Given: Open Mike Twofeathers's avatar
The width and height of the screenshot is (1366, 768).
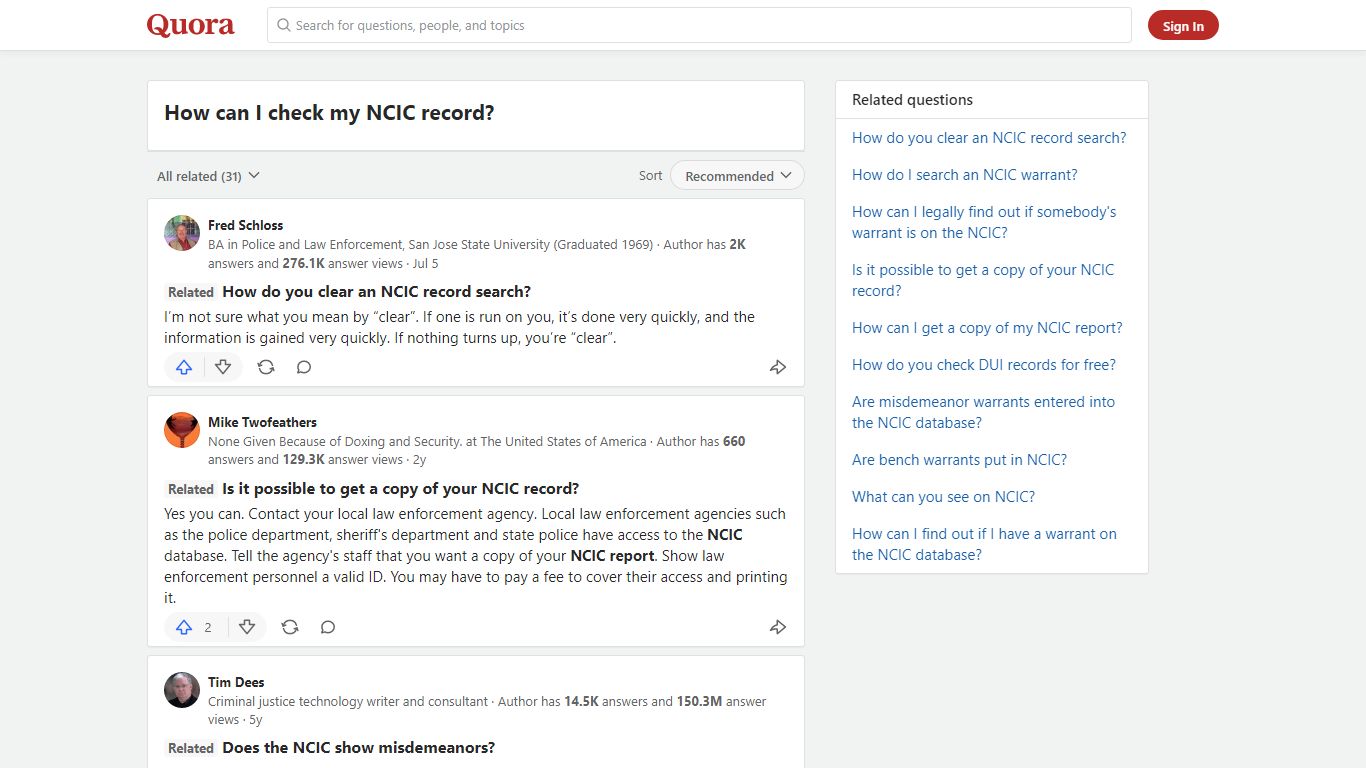Looking at the screenshot, I should click(182, 430).
